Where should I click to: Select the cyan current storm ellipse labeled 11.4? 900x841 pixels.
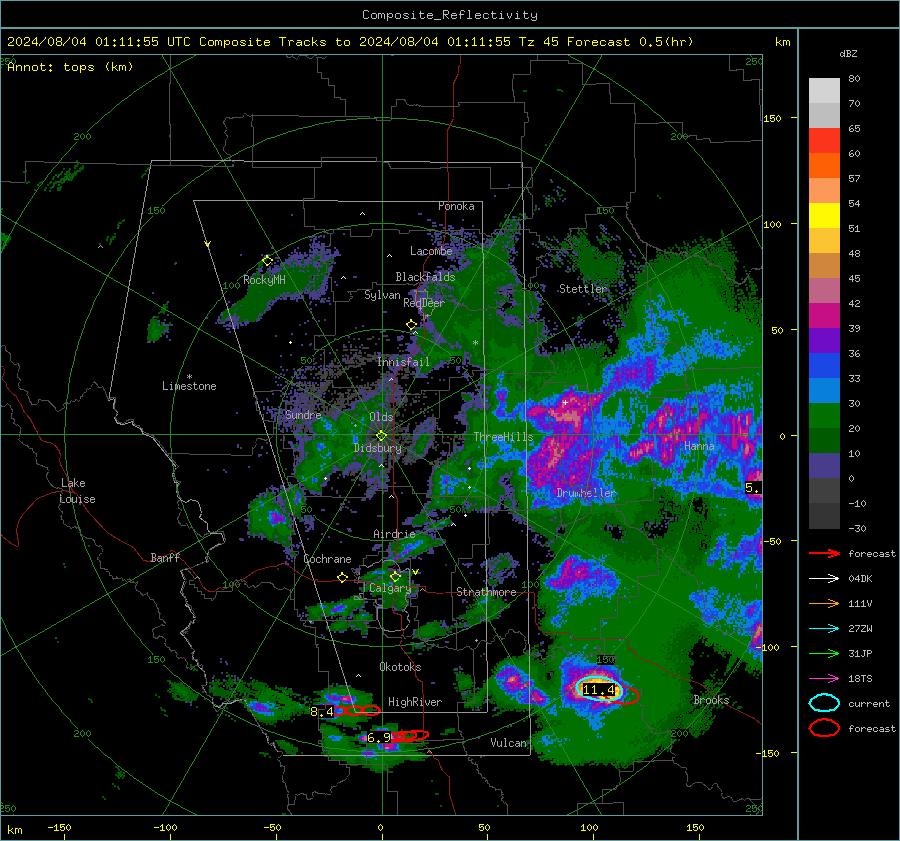(599, 689)
